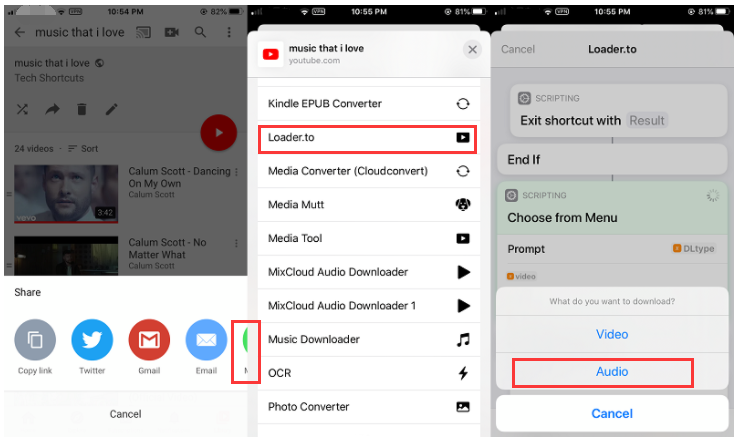Close the youtube.com share sheet with X
This screenshot has height=445, width=741.
pyautogui.click(x=472, y=50)
